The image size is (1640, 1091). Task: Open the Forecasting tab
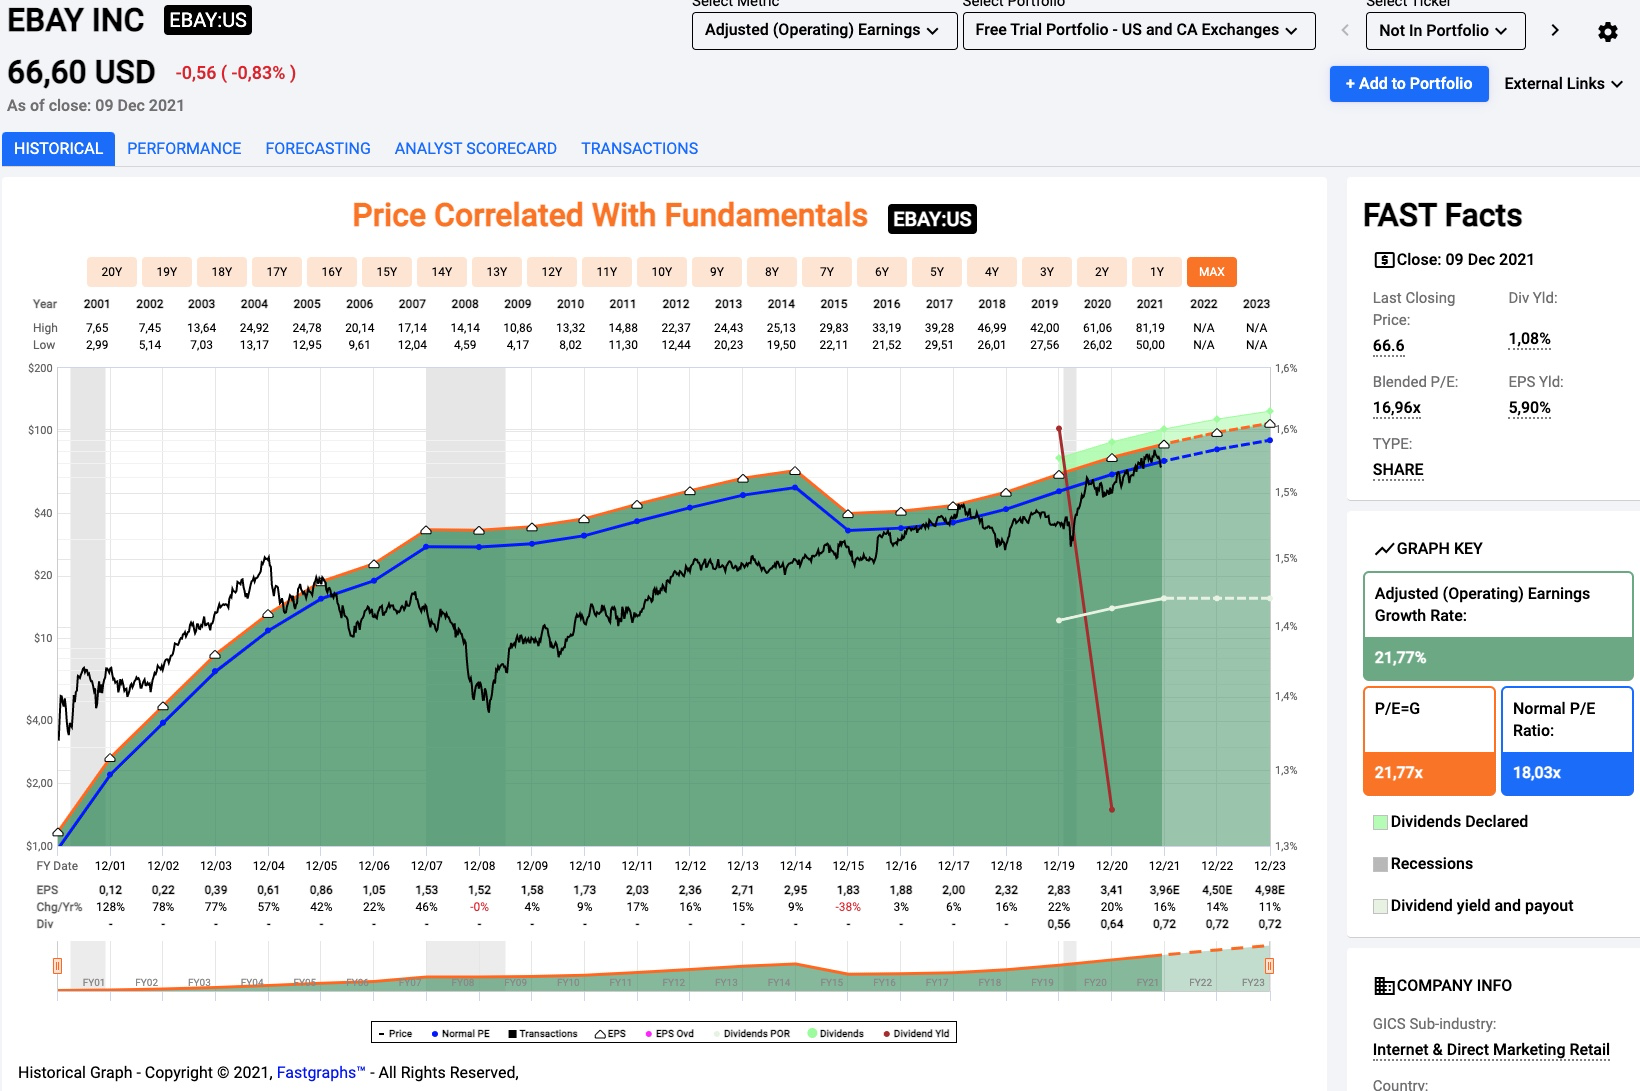coord(318,149)
